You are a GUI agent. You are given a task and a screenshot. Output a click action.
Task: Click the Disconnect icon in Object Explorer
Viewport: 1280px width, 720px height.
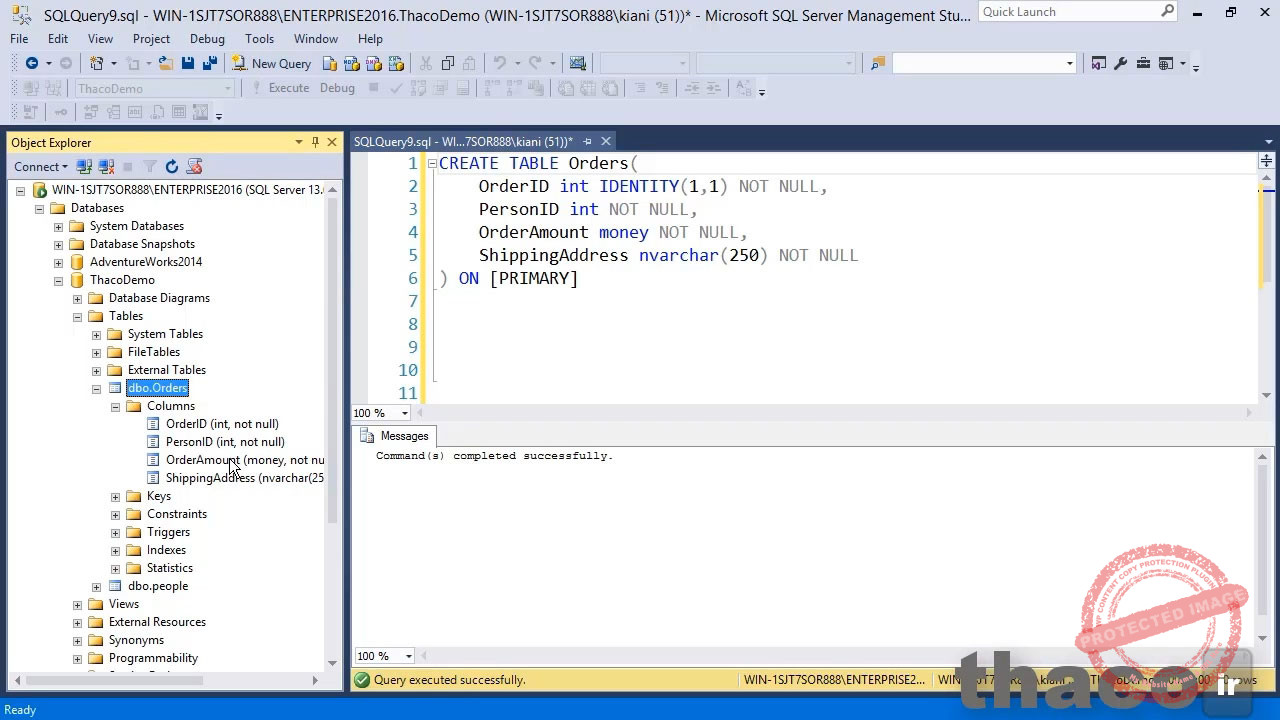tap(106, 166)
